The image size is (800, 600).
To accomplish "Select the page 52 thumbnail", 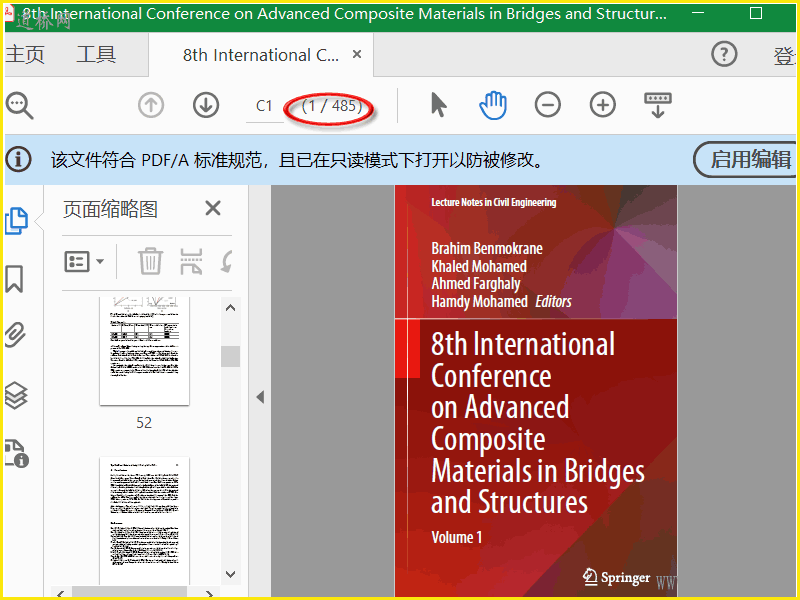I will 144,351.
